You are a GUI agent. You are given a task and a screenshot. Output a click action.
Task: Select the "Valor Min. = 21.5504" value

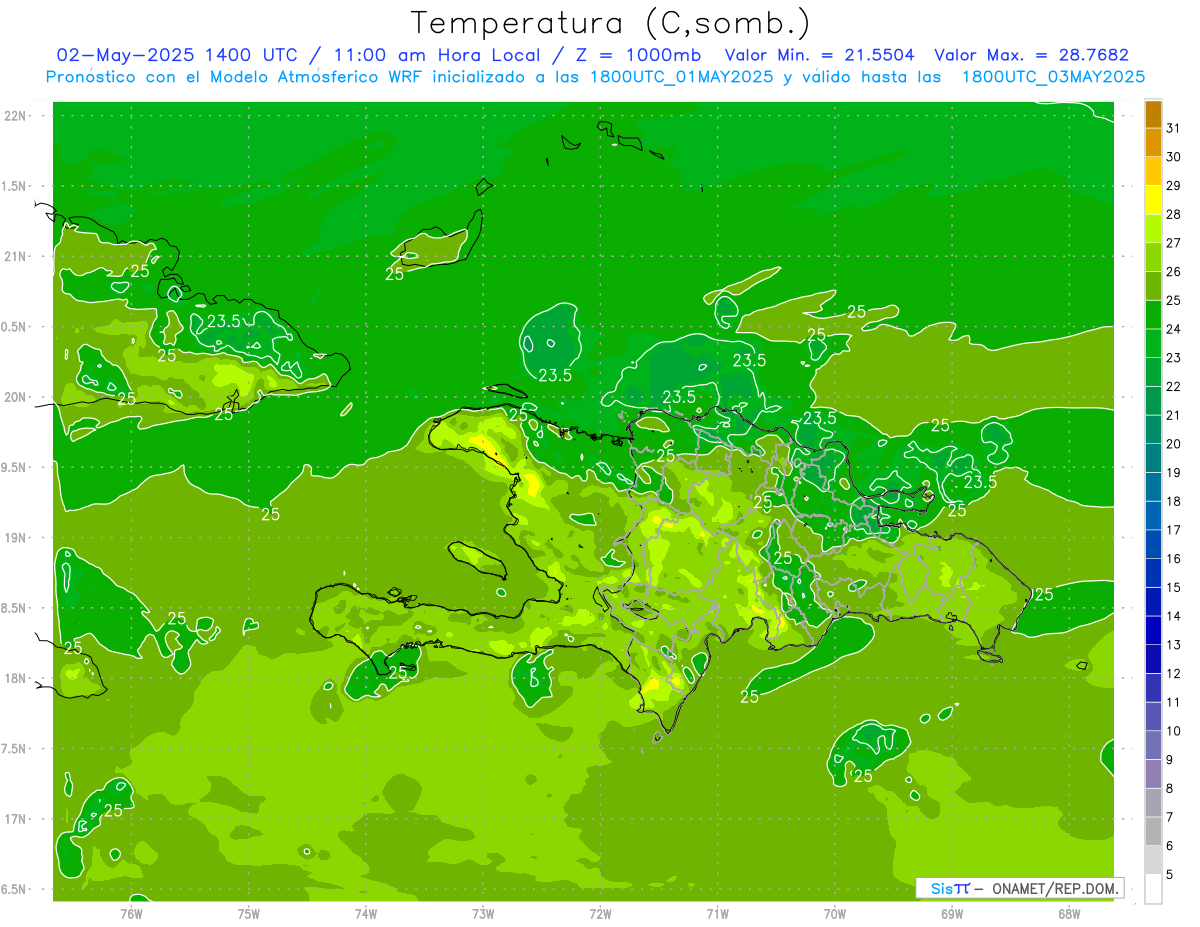click(819, 55)
